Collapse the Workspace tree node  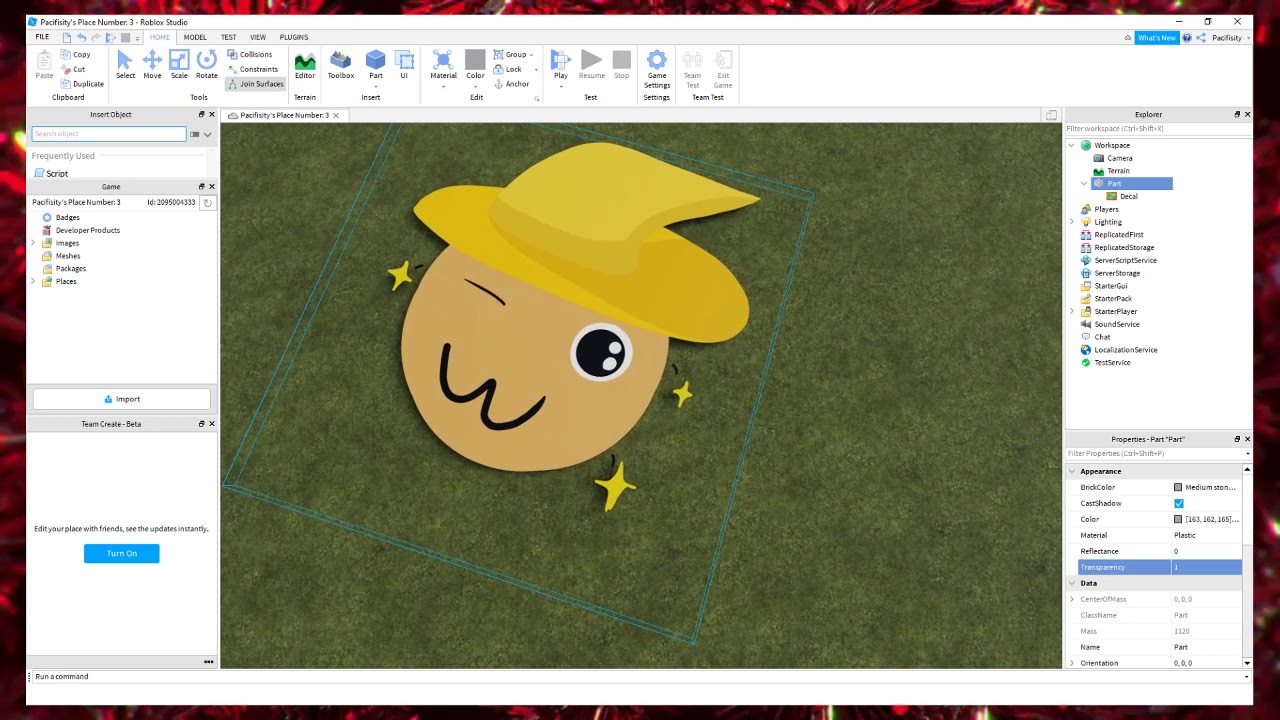[x=1072, y=146]
